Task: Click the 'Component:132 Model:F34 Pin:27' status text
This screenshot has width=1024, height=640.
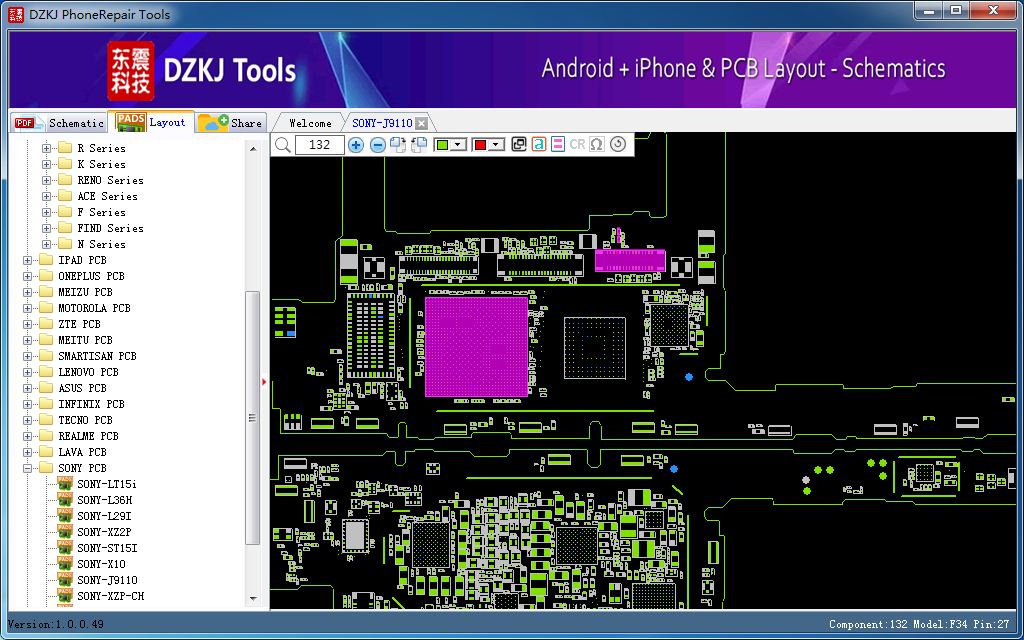Action: coord(920,624)
